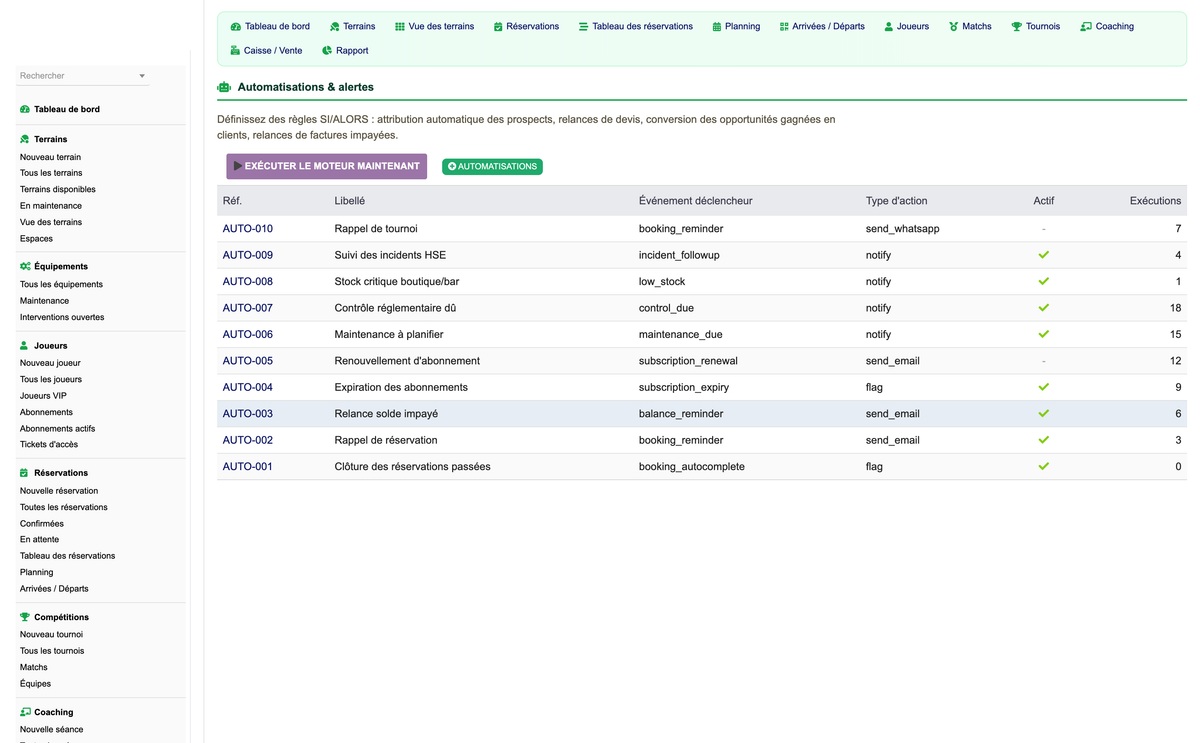Click the Joueurs person icon in top navigation
The height and width of the screenshot is (743, 1200).
tap(889, 27)
